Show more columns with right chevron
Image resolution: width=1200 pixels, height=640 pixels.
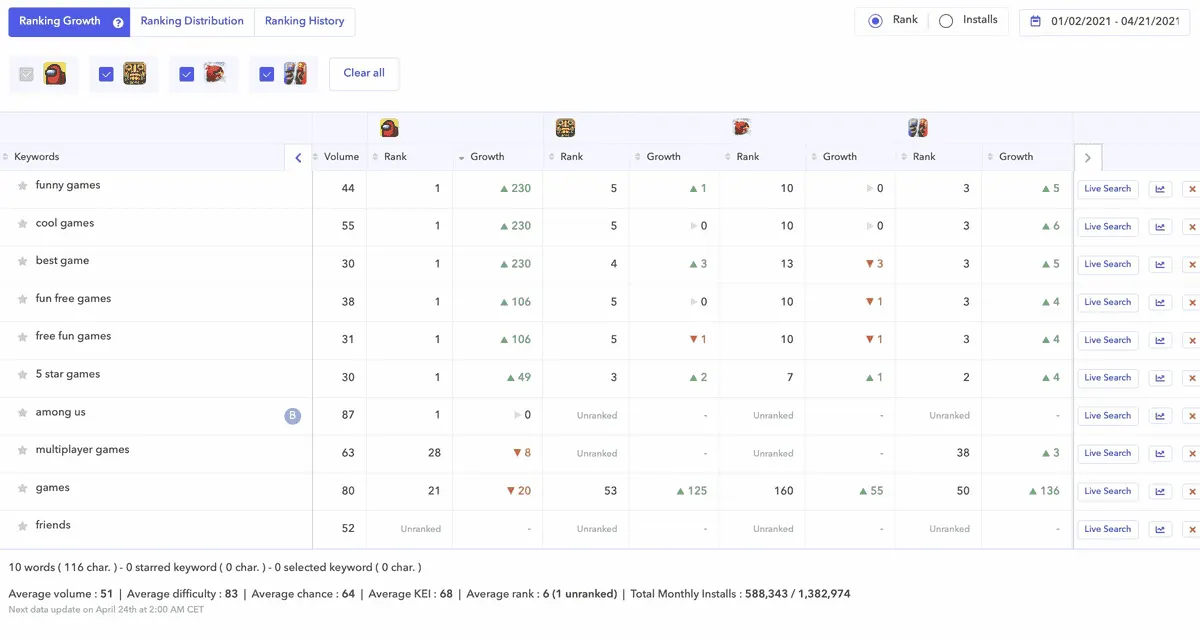click(1088, 158)
